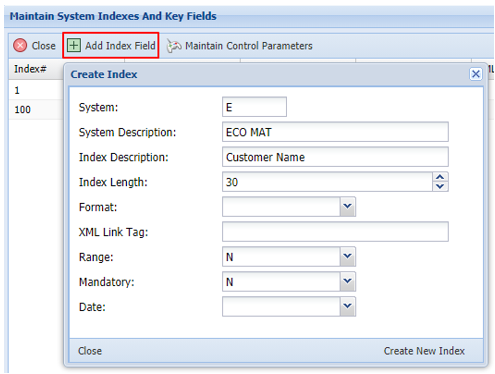Open the Date dropdown arrow

[x=347, y=306]
